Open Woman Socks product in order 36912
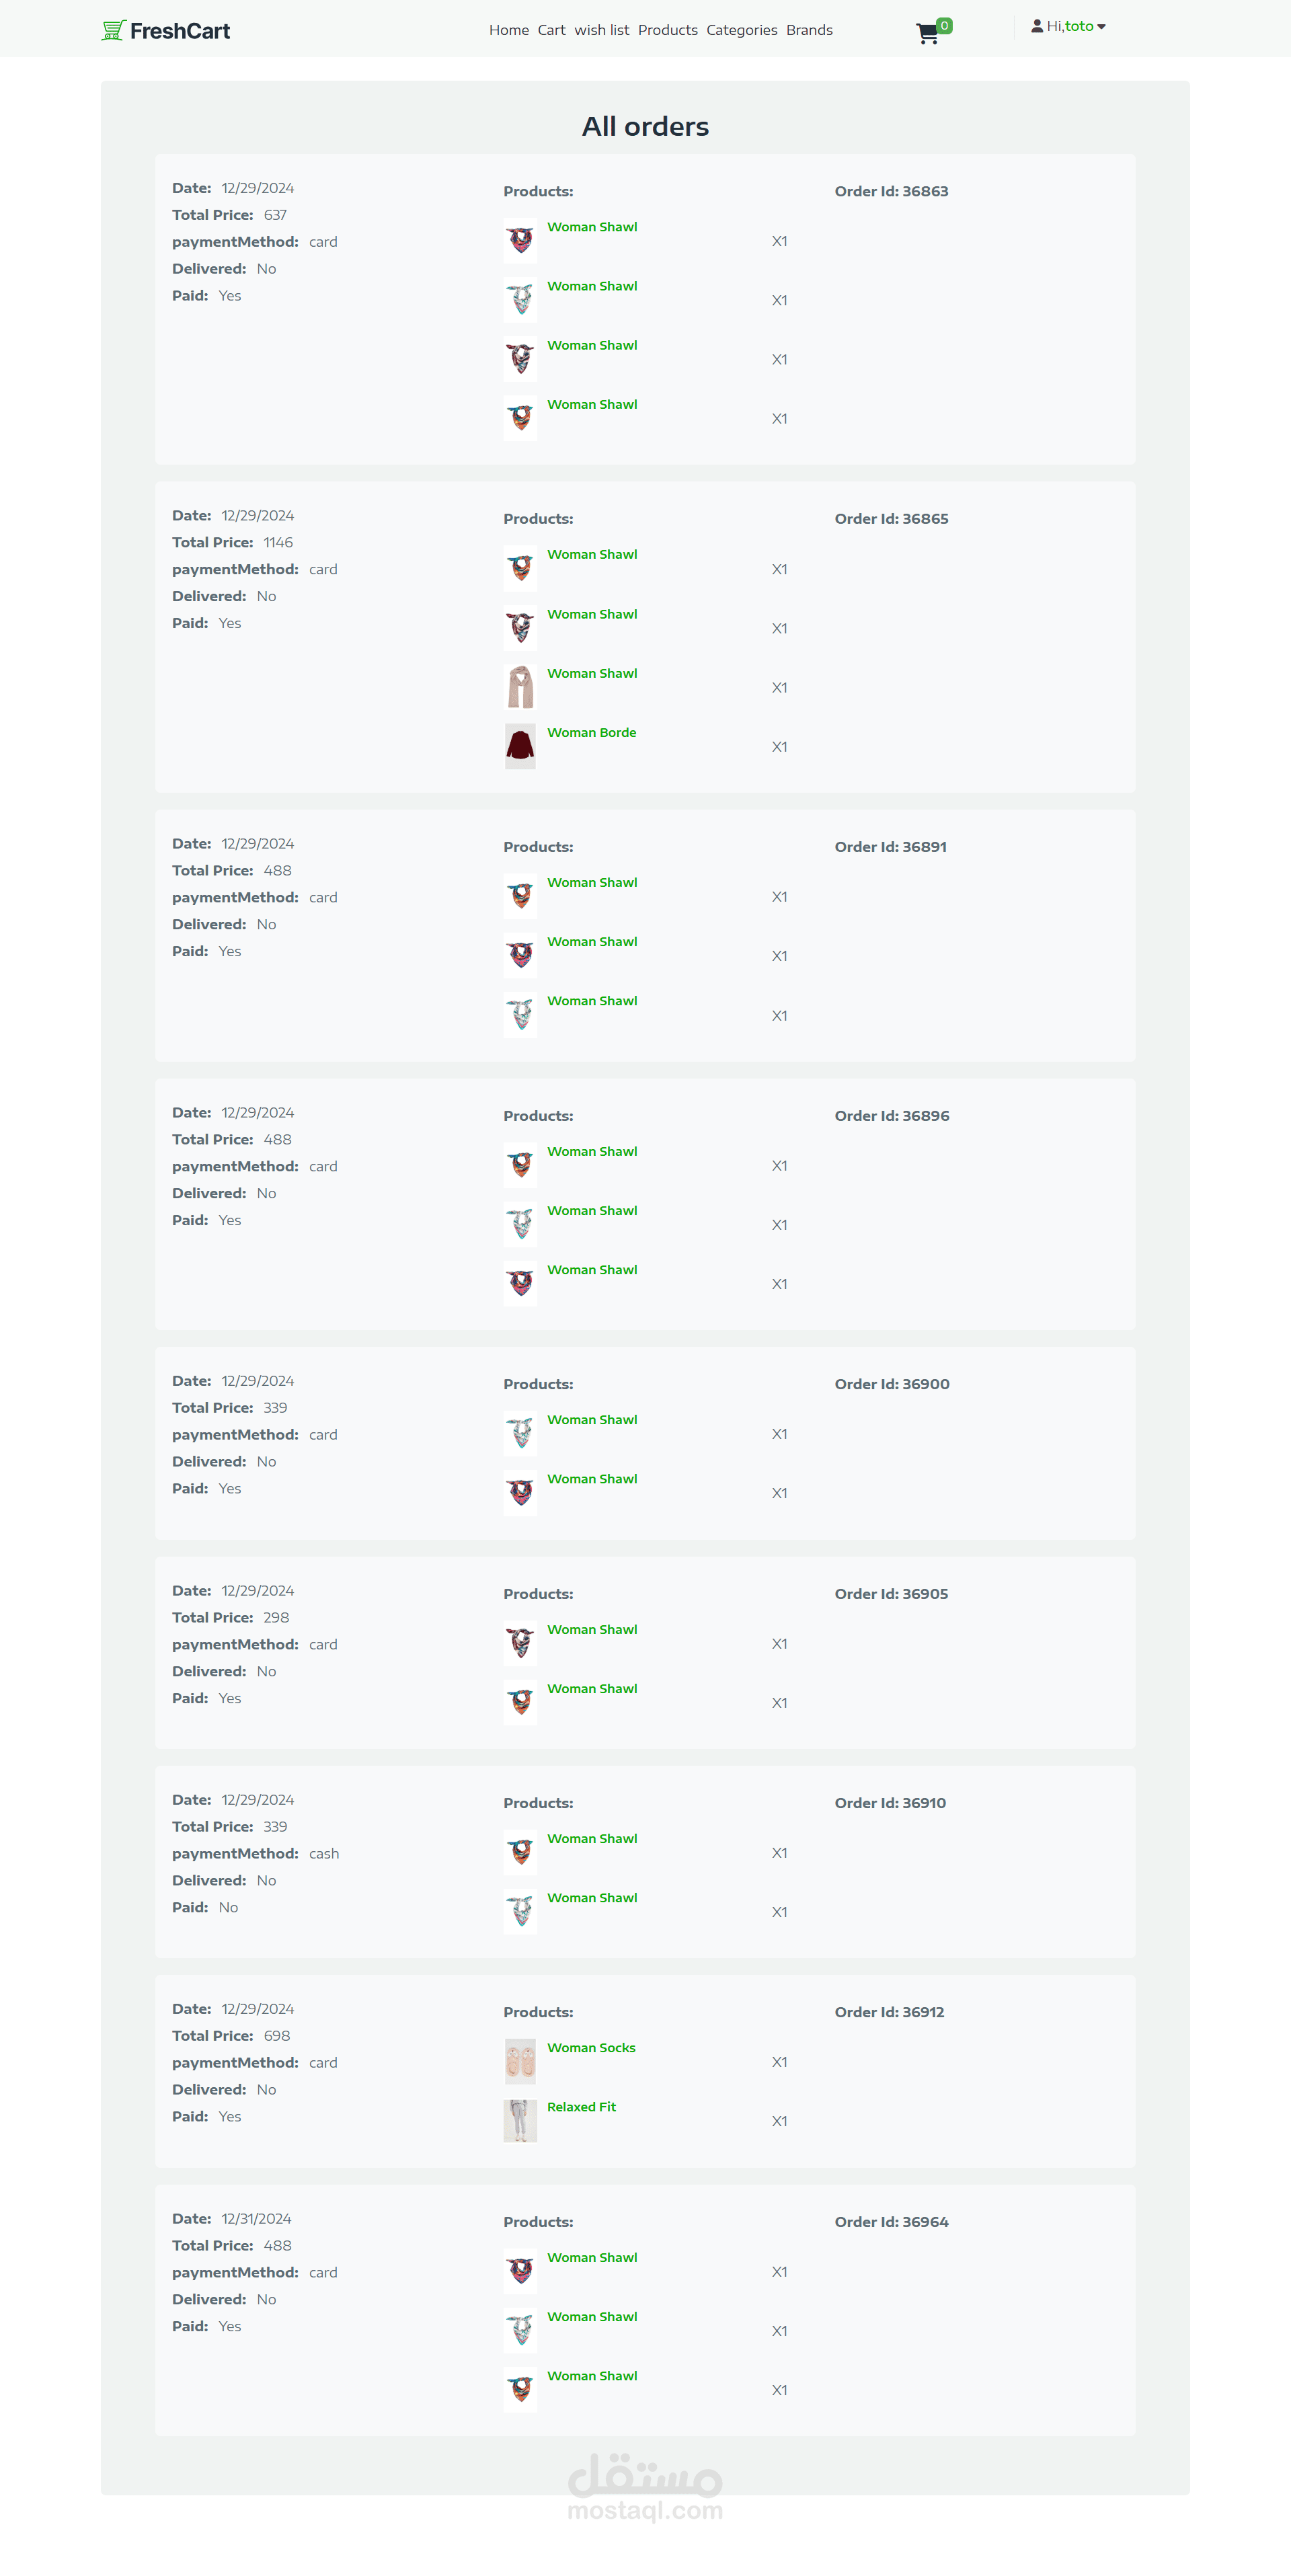Screen dimensions: 1291x2576 pos(591,2048)
